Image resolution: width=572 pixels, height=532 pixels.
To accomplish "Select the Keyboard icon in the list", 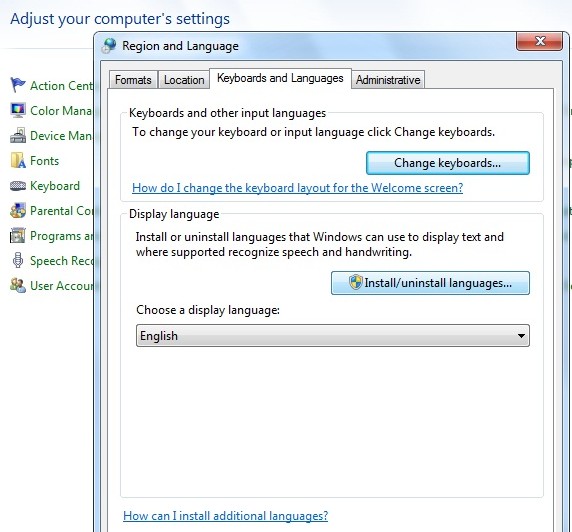I will pos(18,186).
